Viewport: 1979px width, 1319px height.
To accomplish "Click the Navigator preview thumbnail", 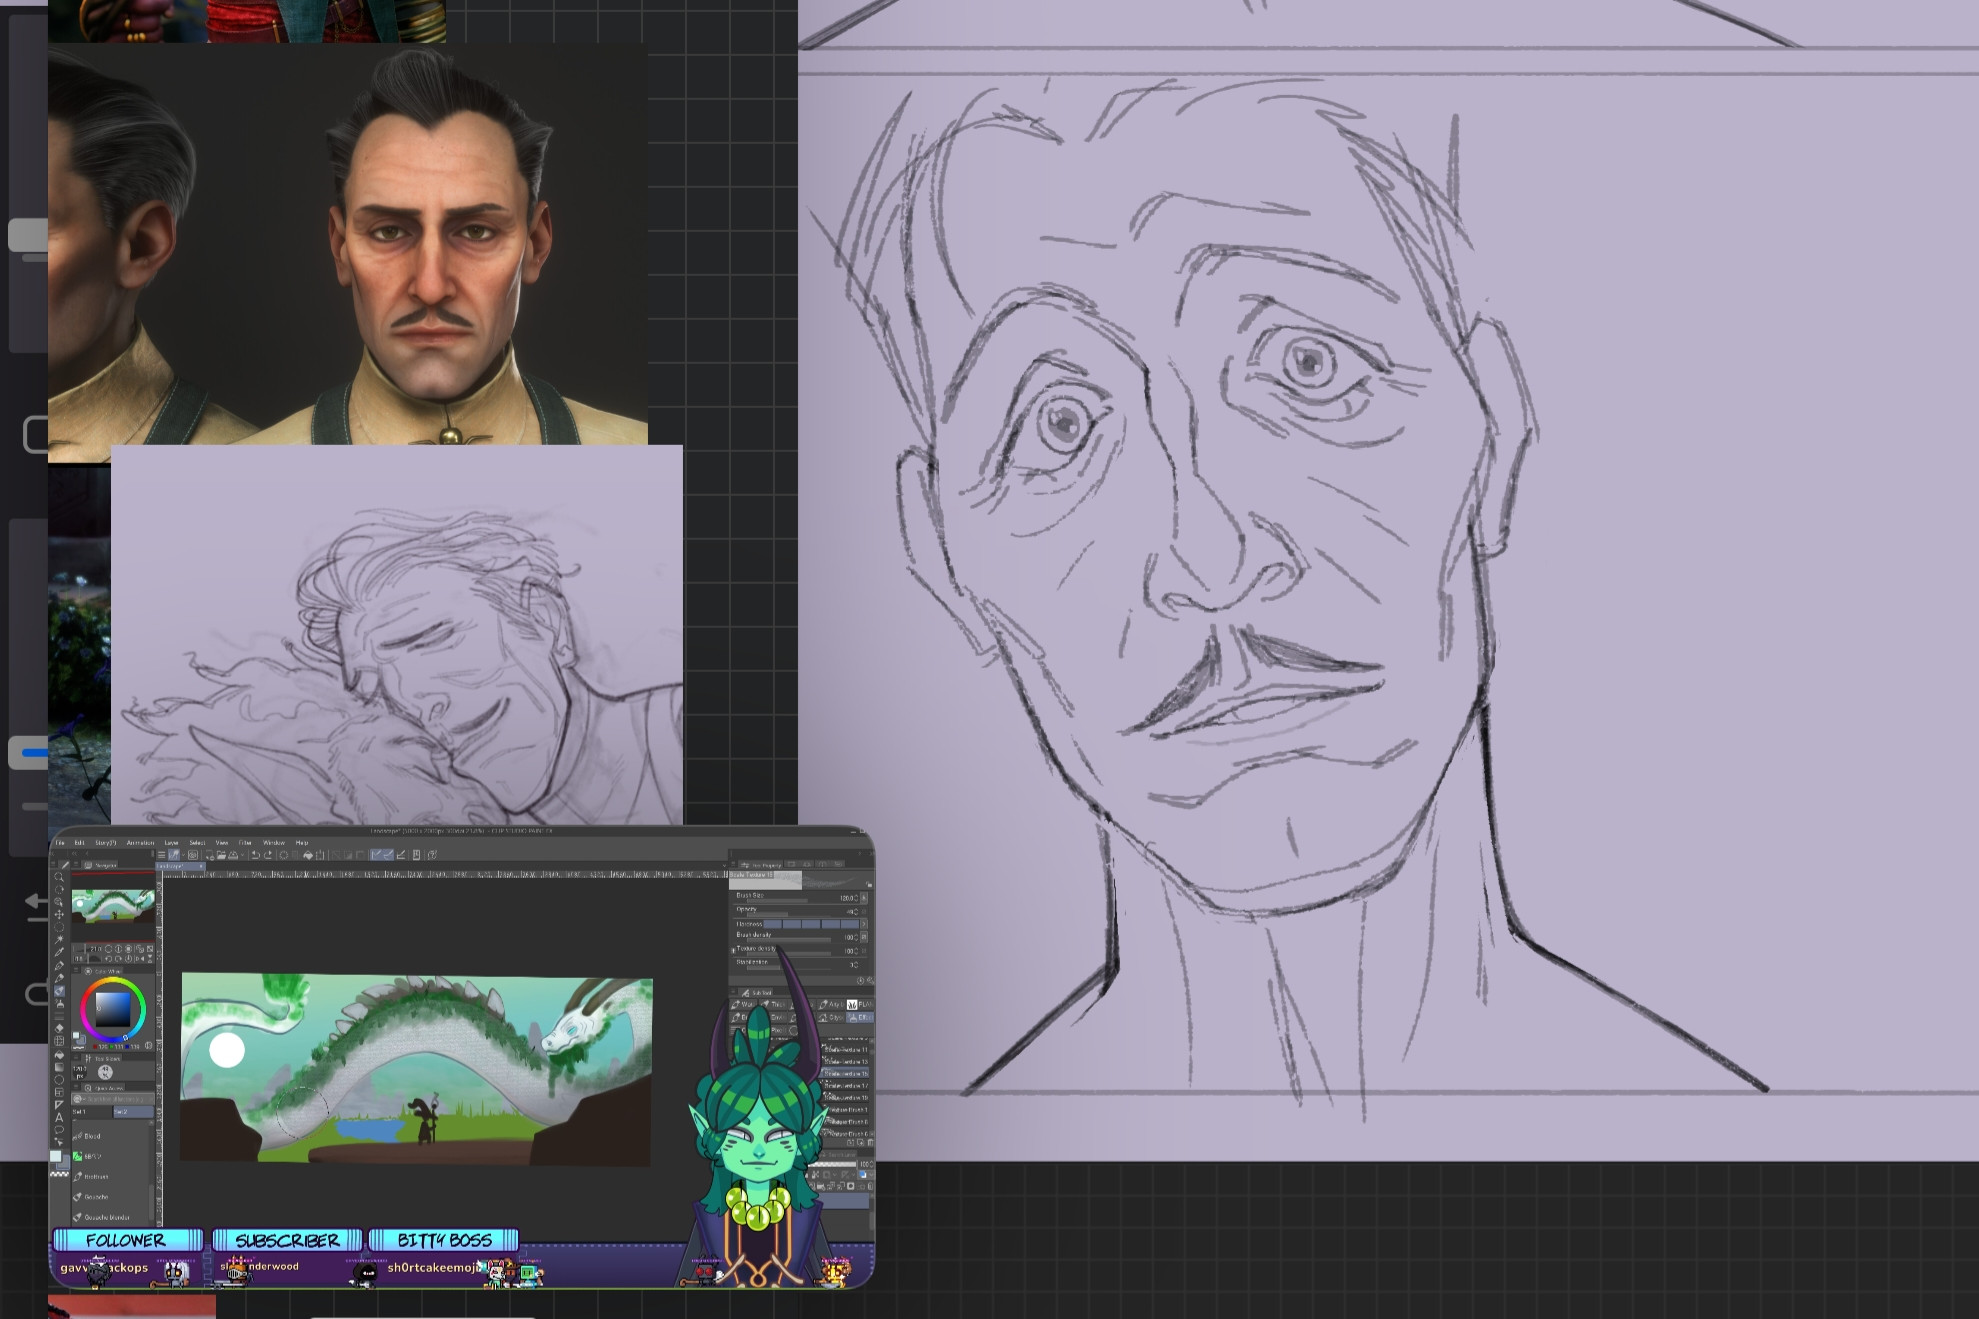I will coord(113,906).
